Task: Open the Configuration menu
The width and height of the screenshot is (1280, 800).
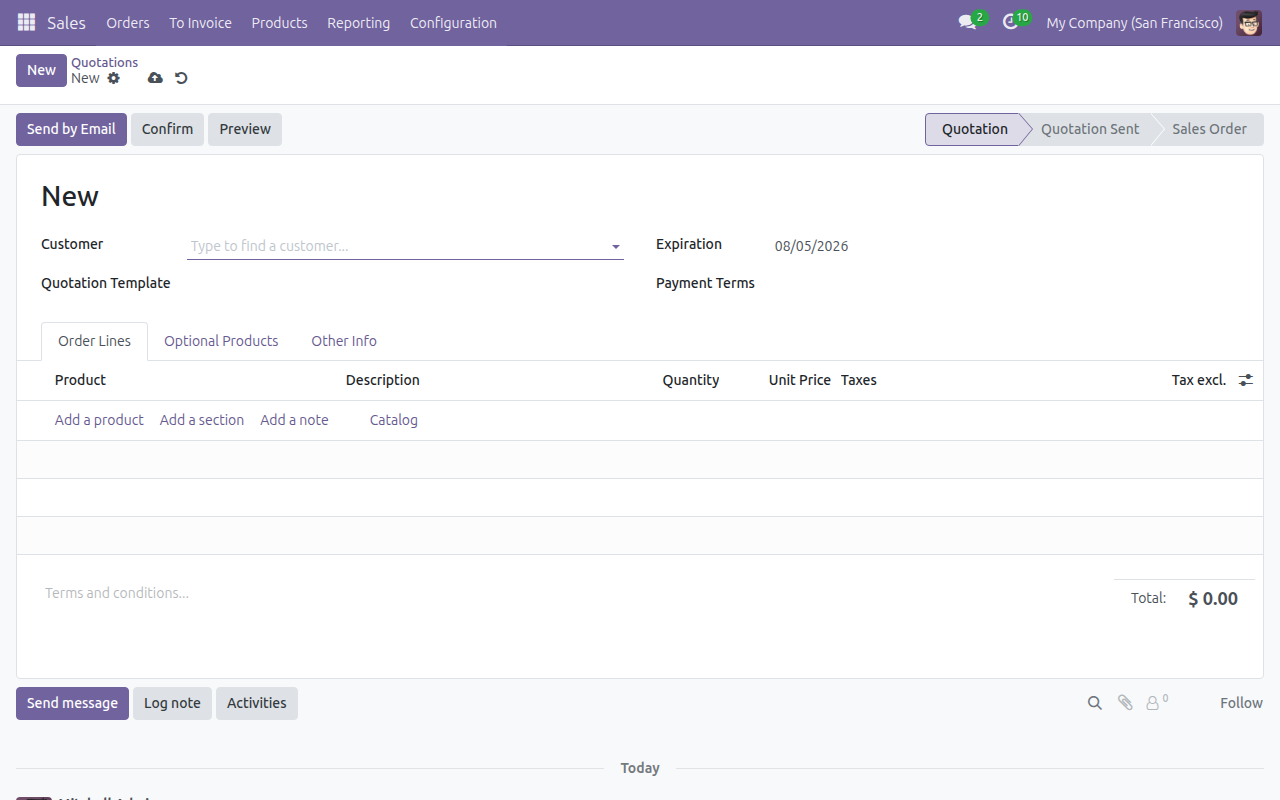Action: coord(453,22)
